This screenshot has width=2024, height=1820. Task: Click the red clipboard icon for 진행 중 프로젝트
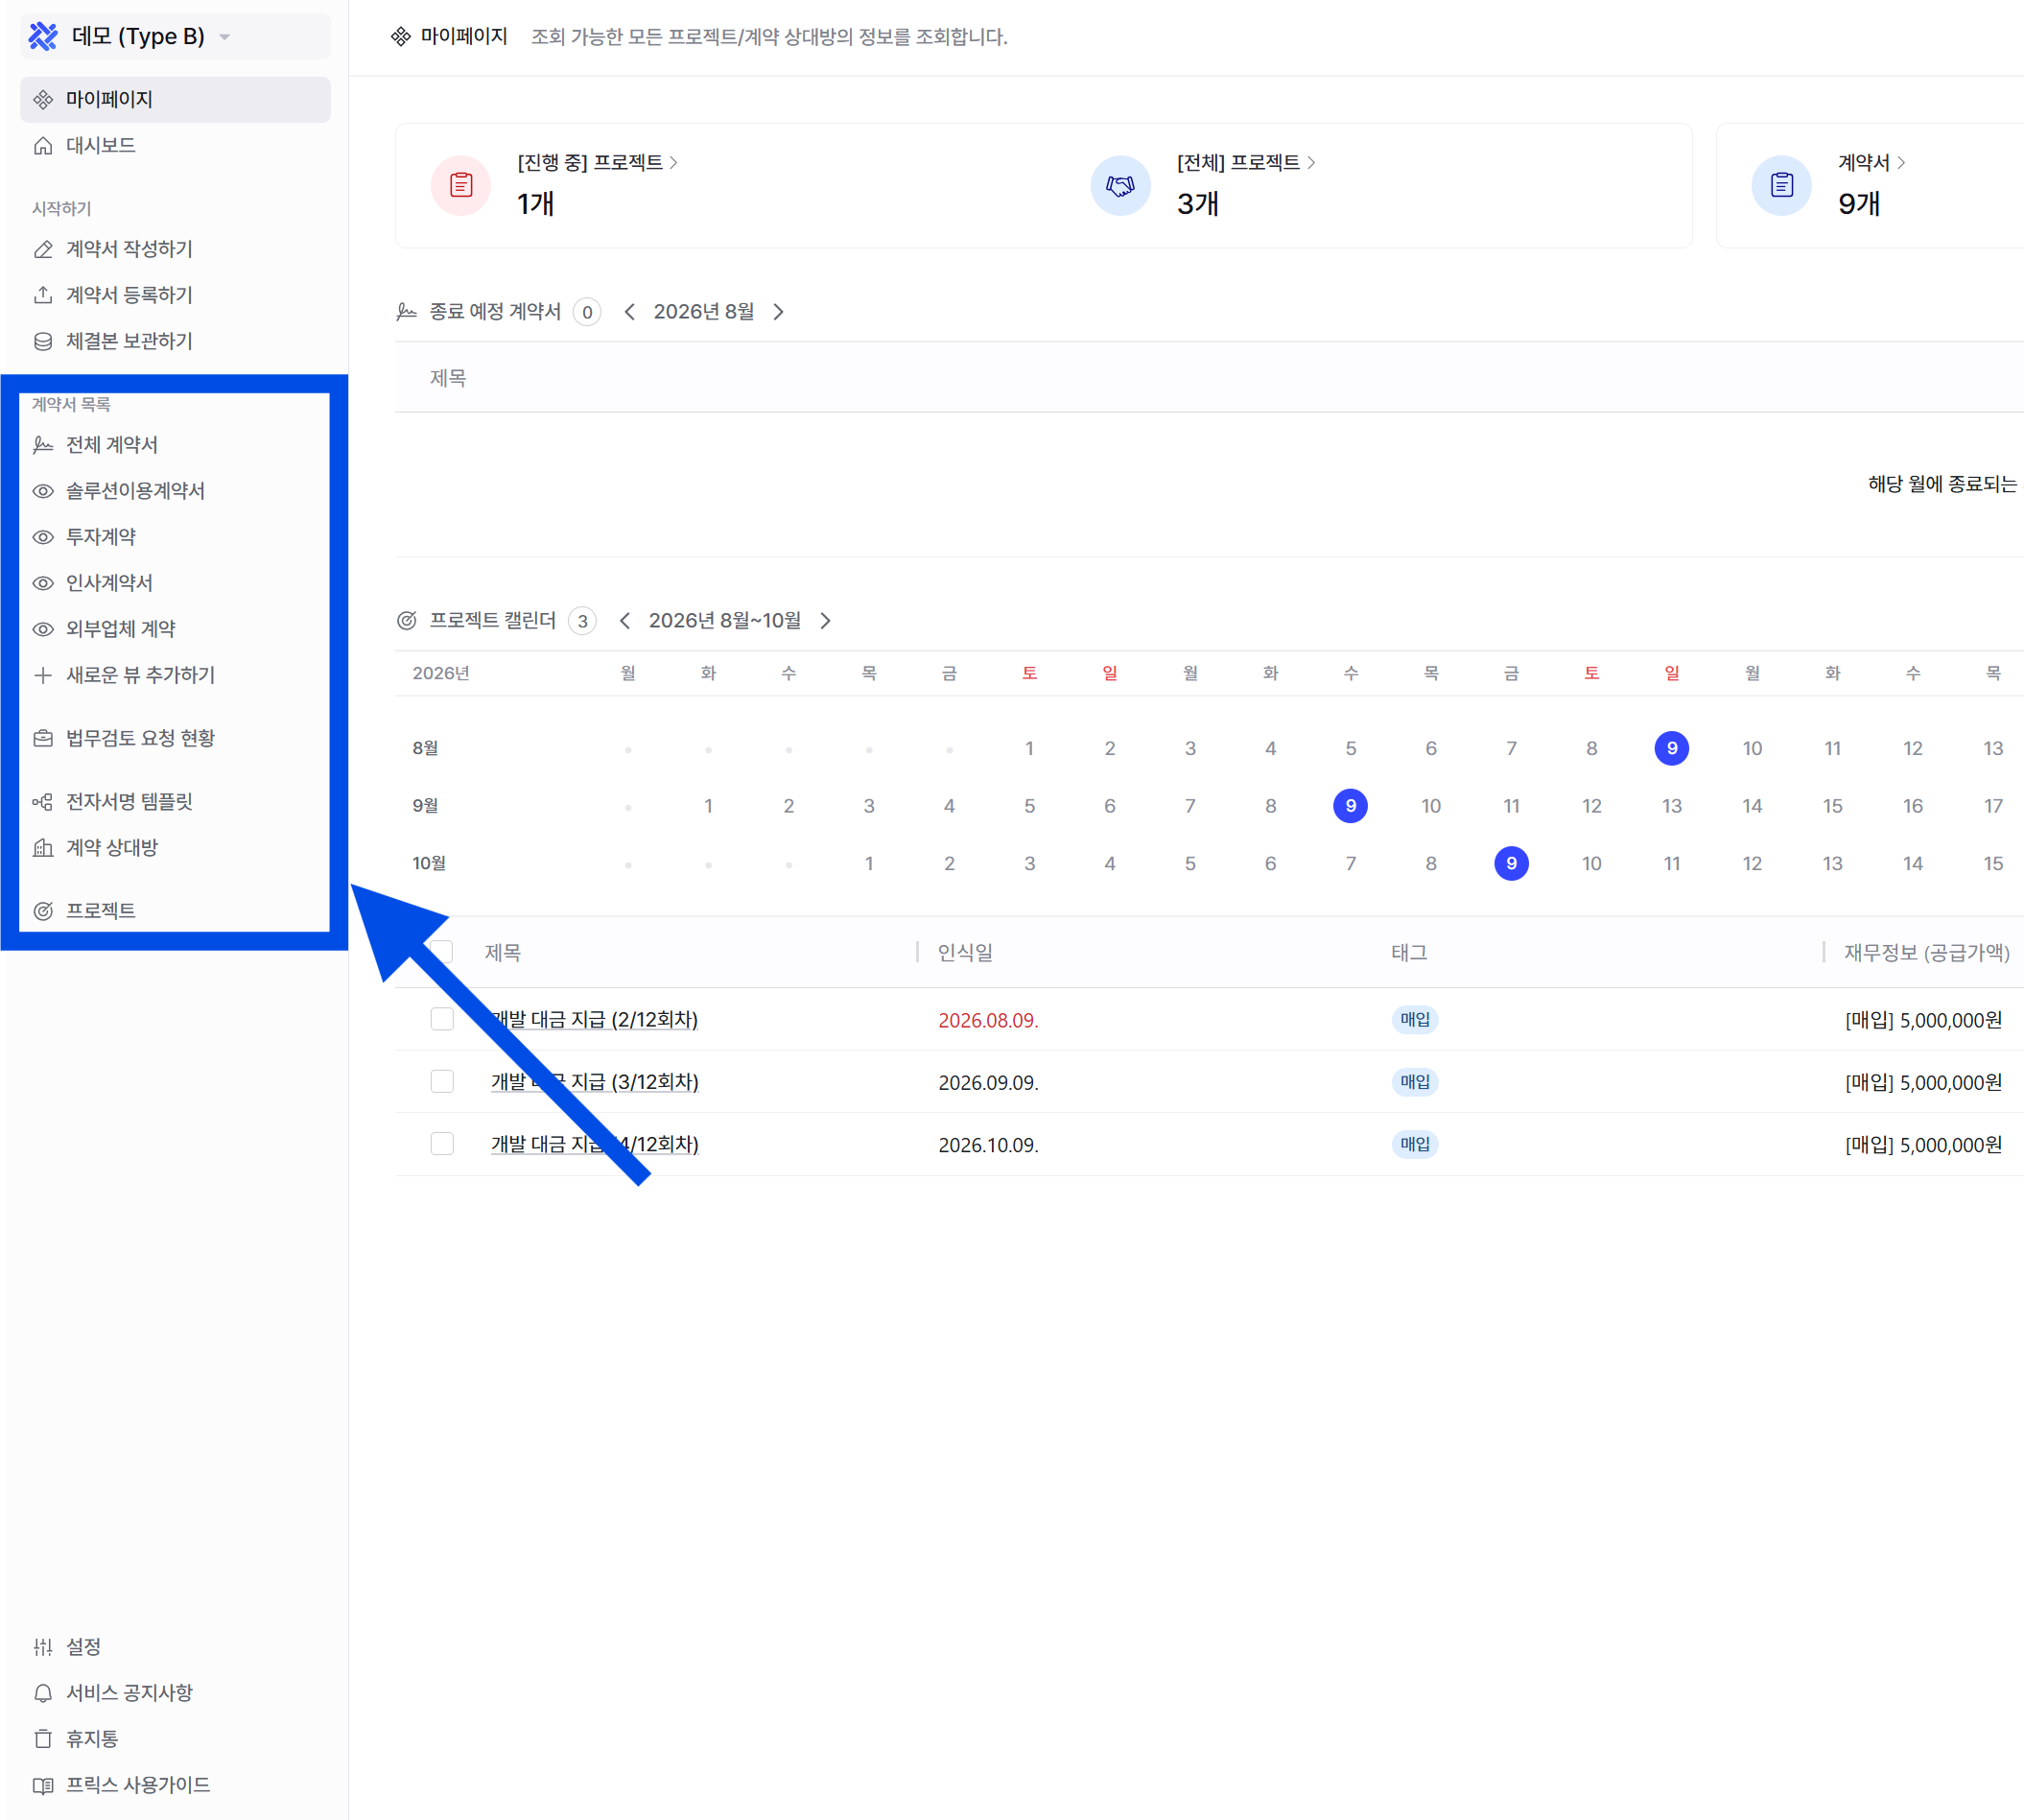(461, 185)
